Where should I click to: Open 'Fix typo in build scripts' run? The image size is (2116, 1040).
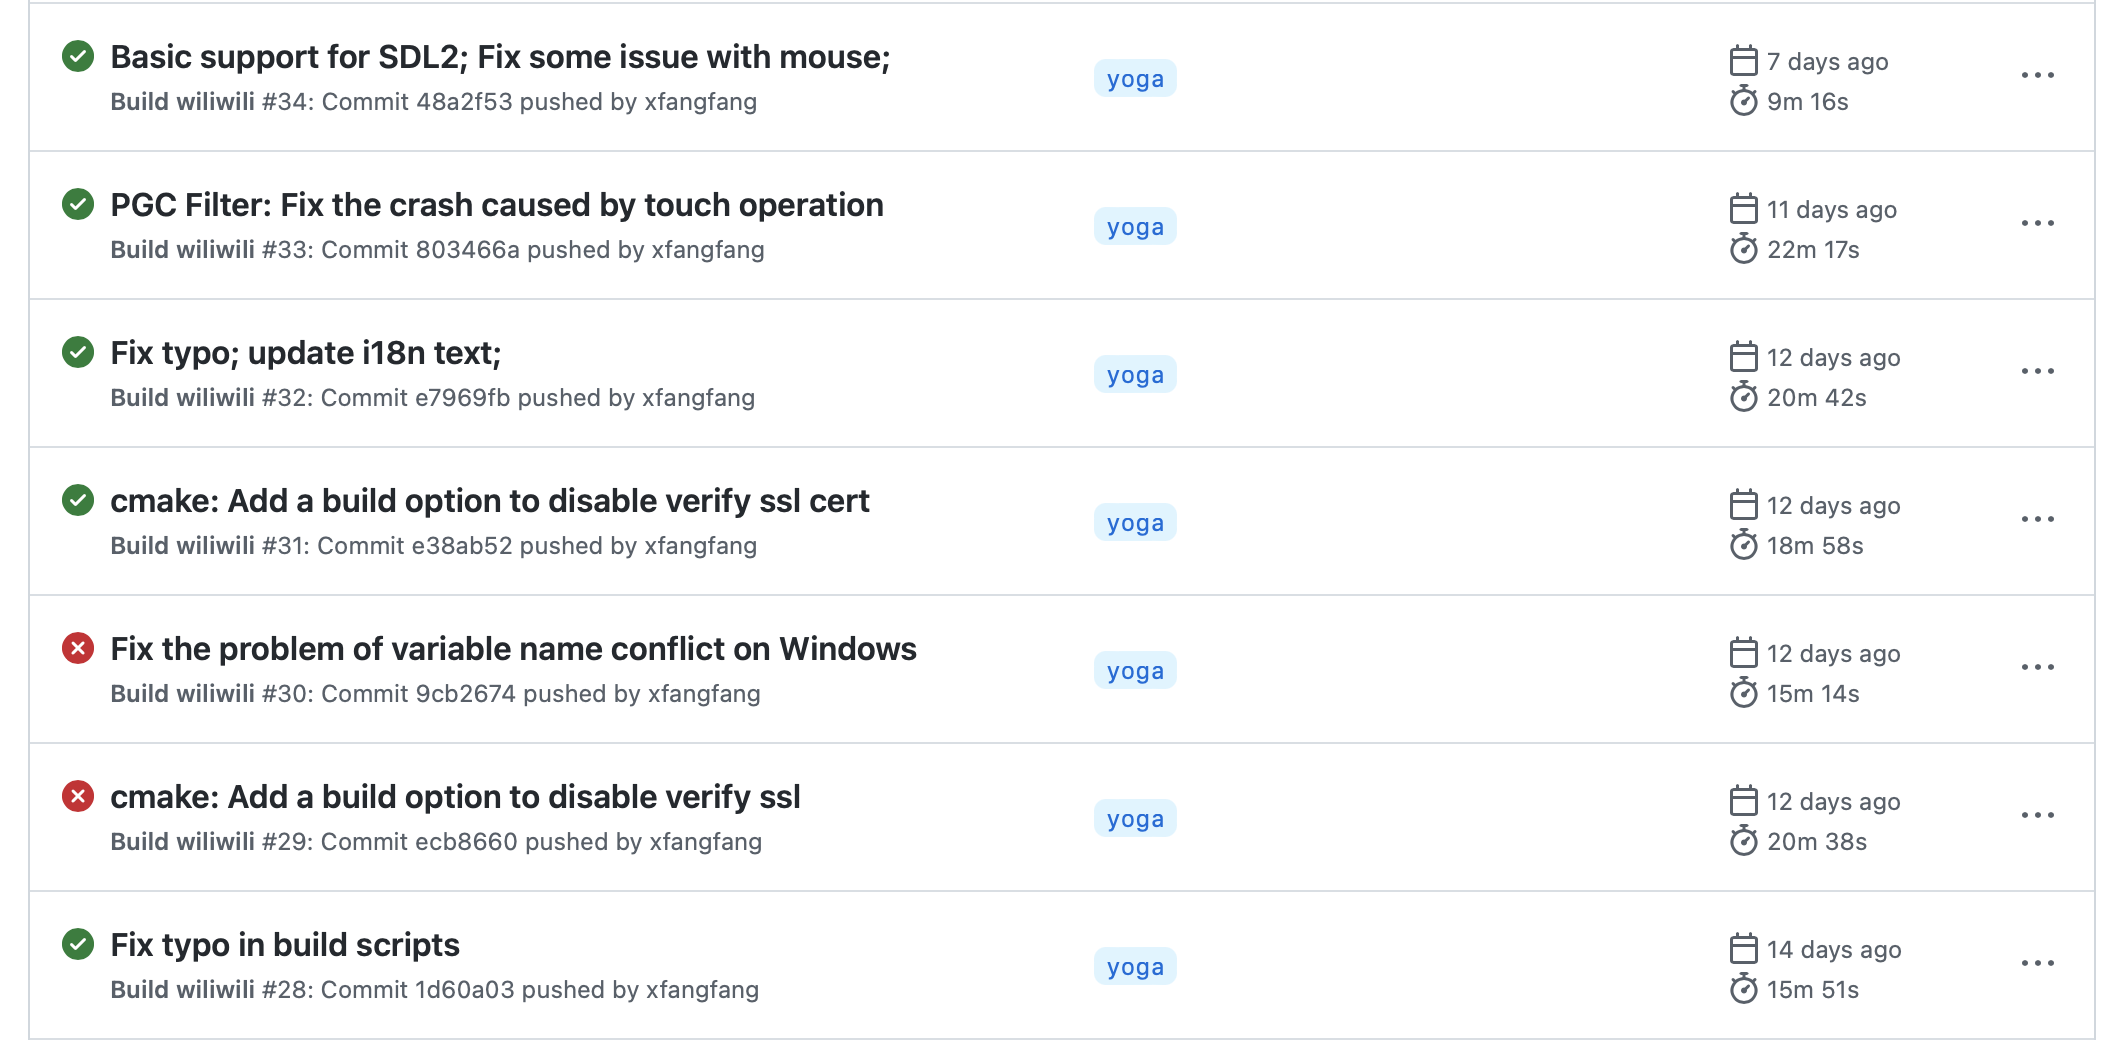pos(285,945)
